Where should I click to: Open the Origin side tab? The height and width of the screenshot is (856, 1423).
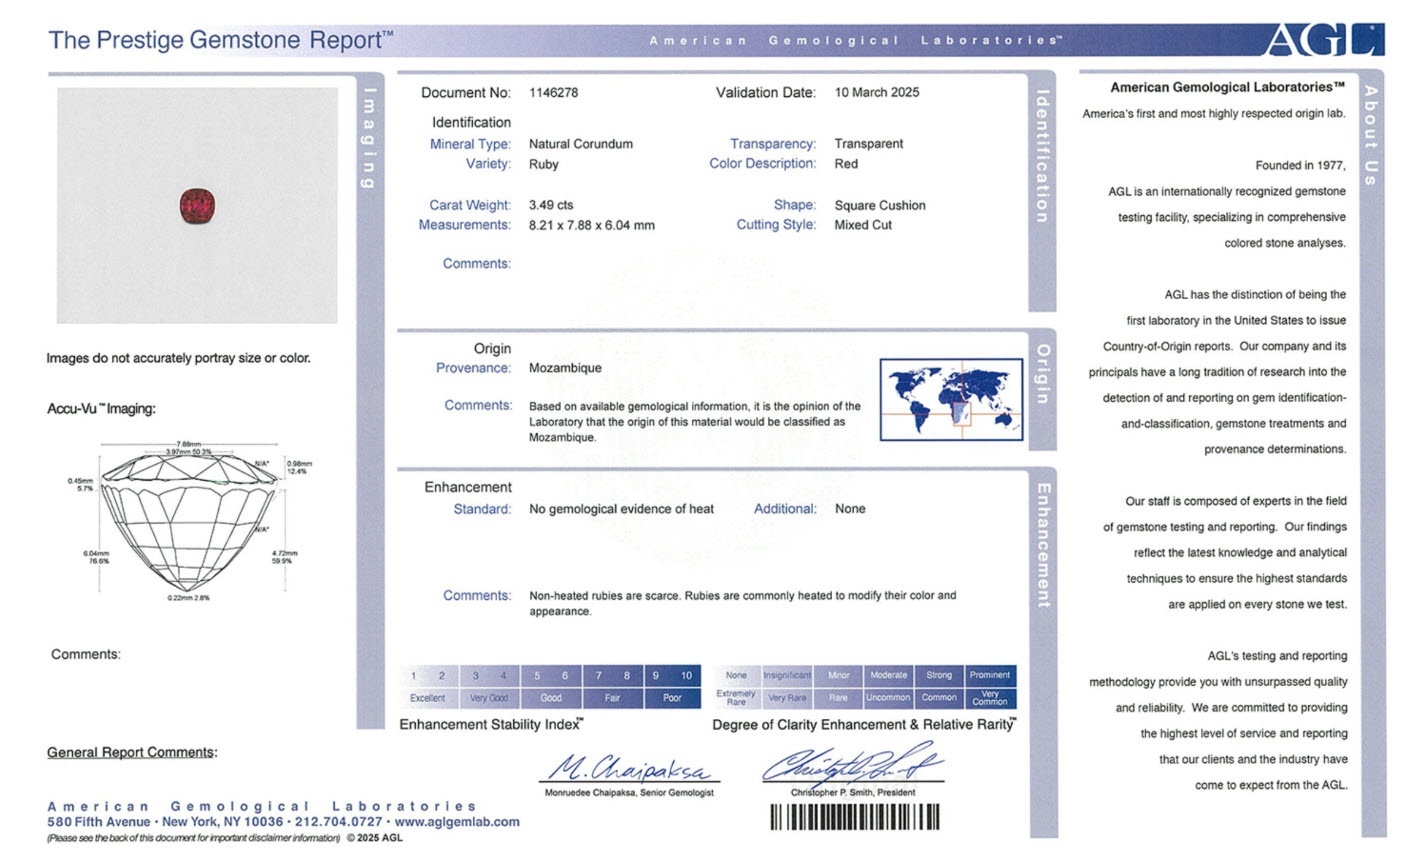click(x=1042, y=375)
